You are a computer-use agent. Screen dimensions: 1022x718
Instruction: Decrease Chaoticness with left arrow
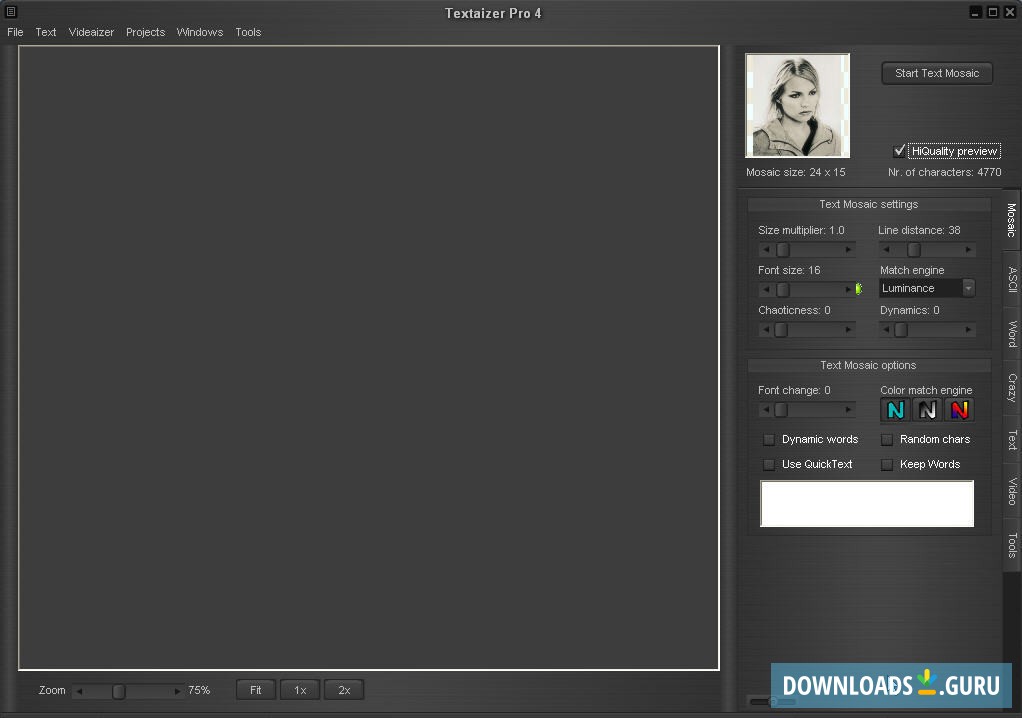pyautogui.click(x=766, y=330)
